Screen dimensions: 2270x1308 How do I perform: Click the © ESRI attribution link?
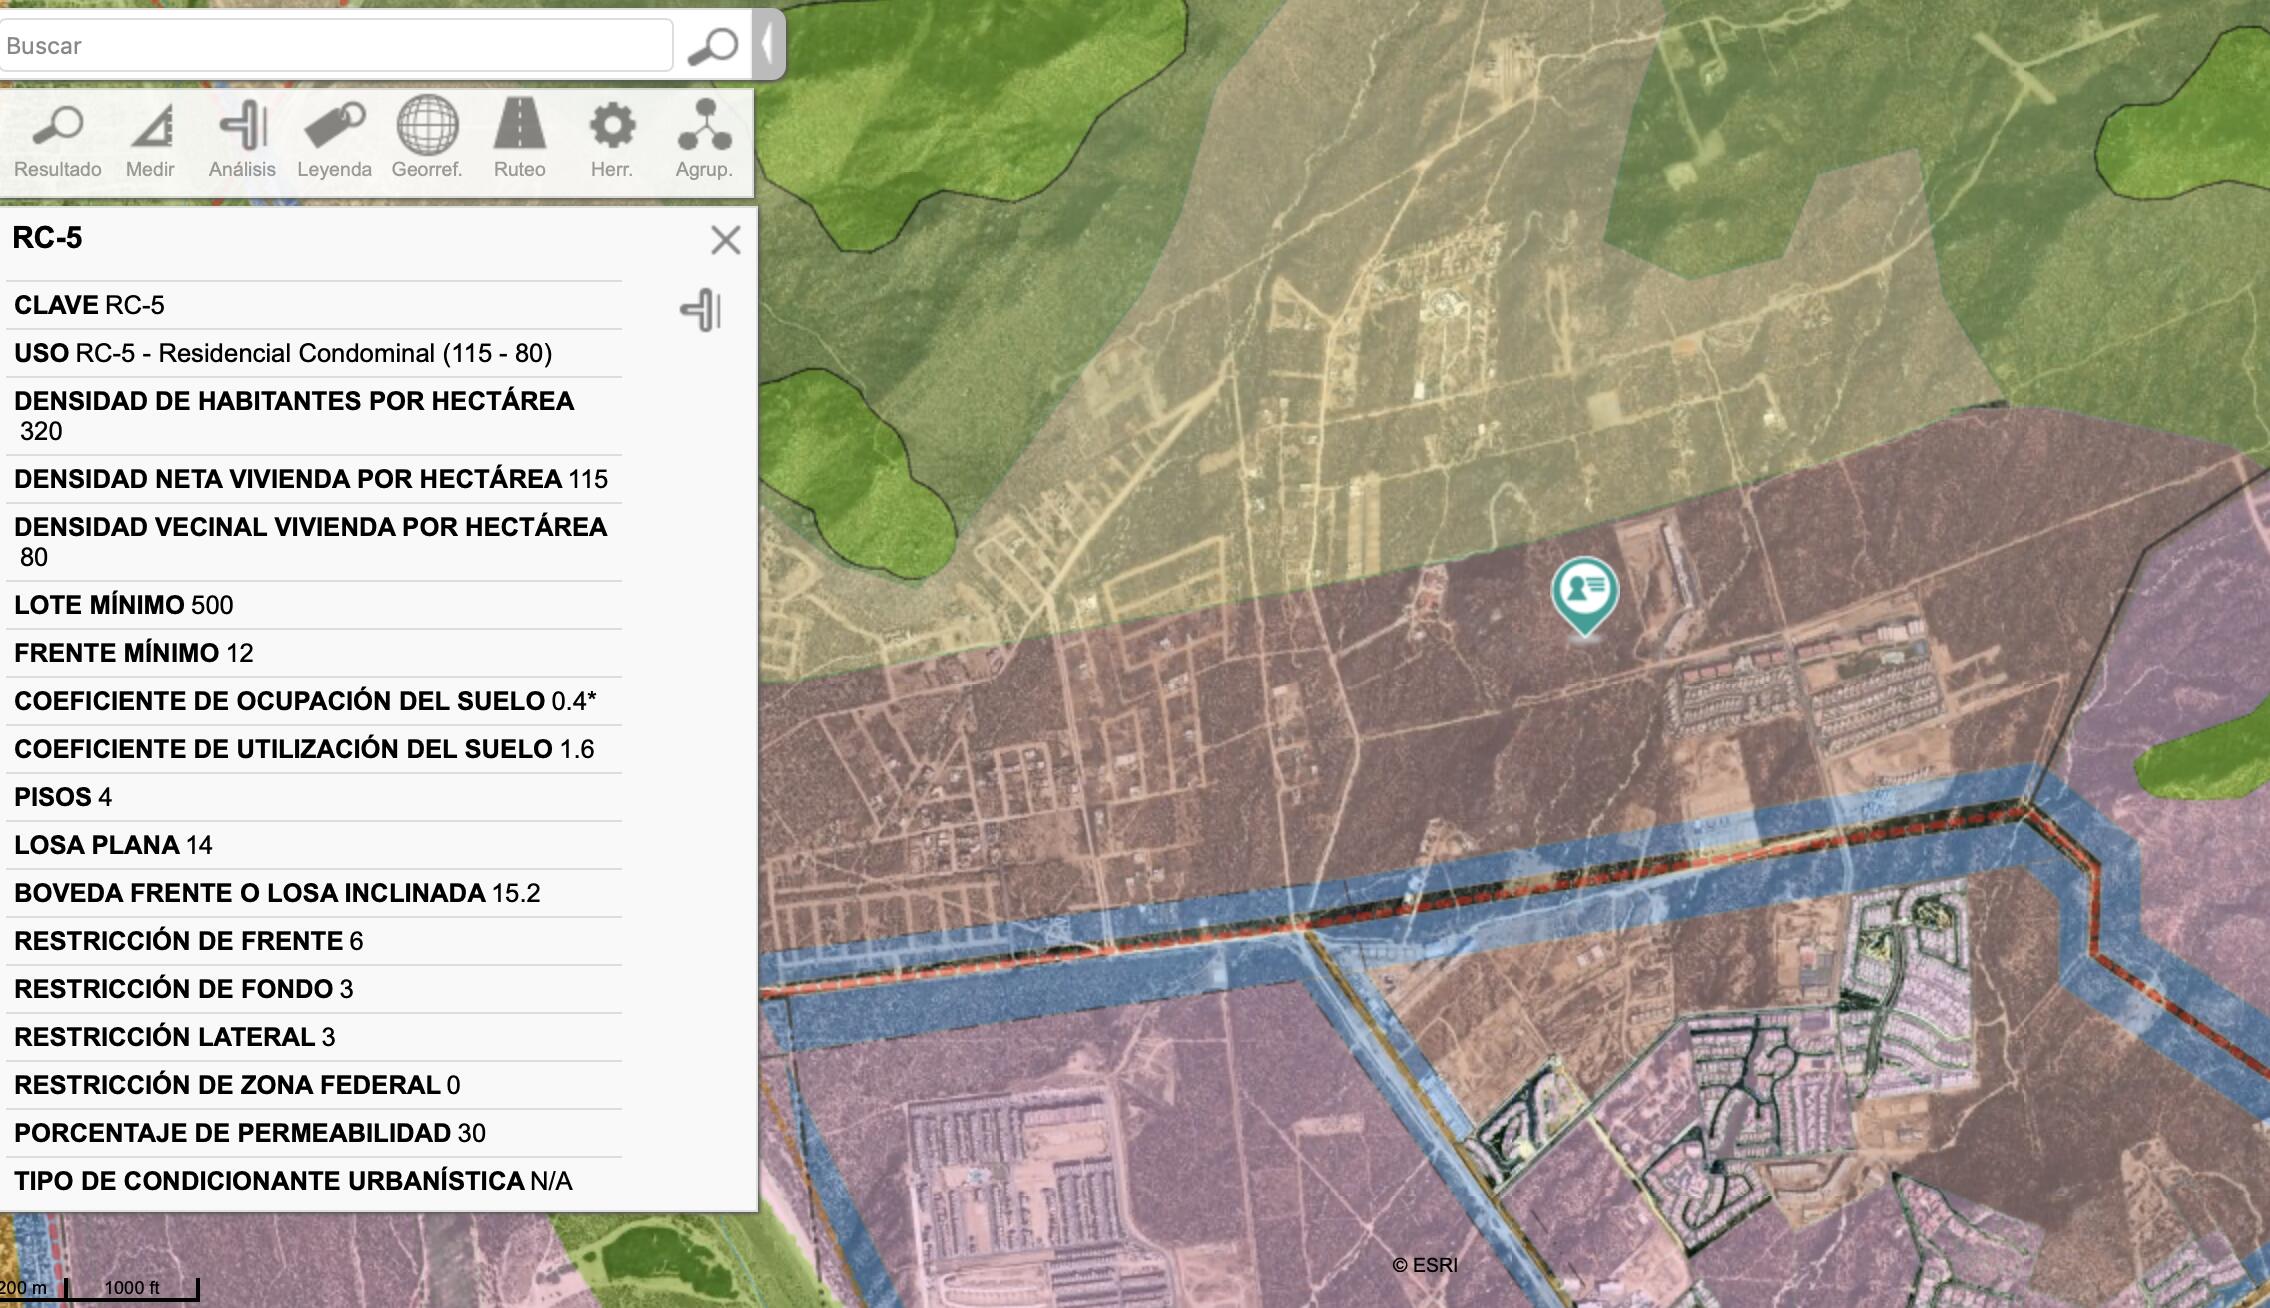coord(1425,1265)
